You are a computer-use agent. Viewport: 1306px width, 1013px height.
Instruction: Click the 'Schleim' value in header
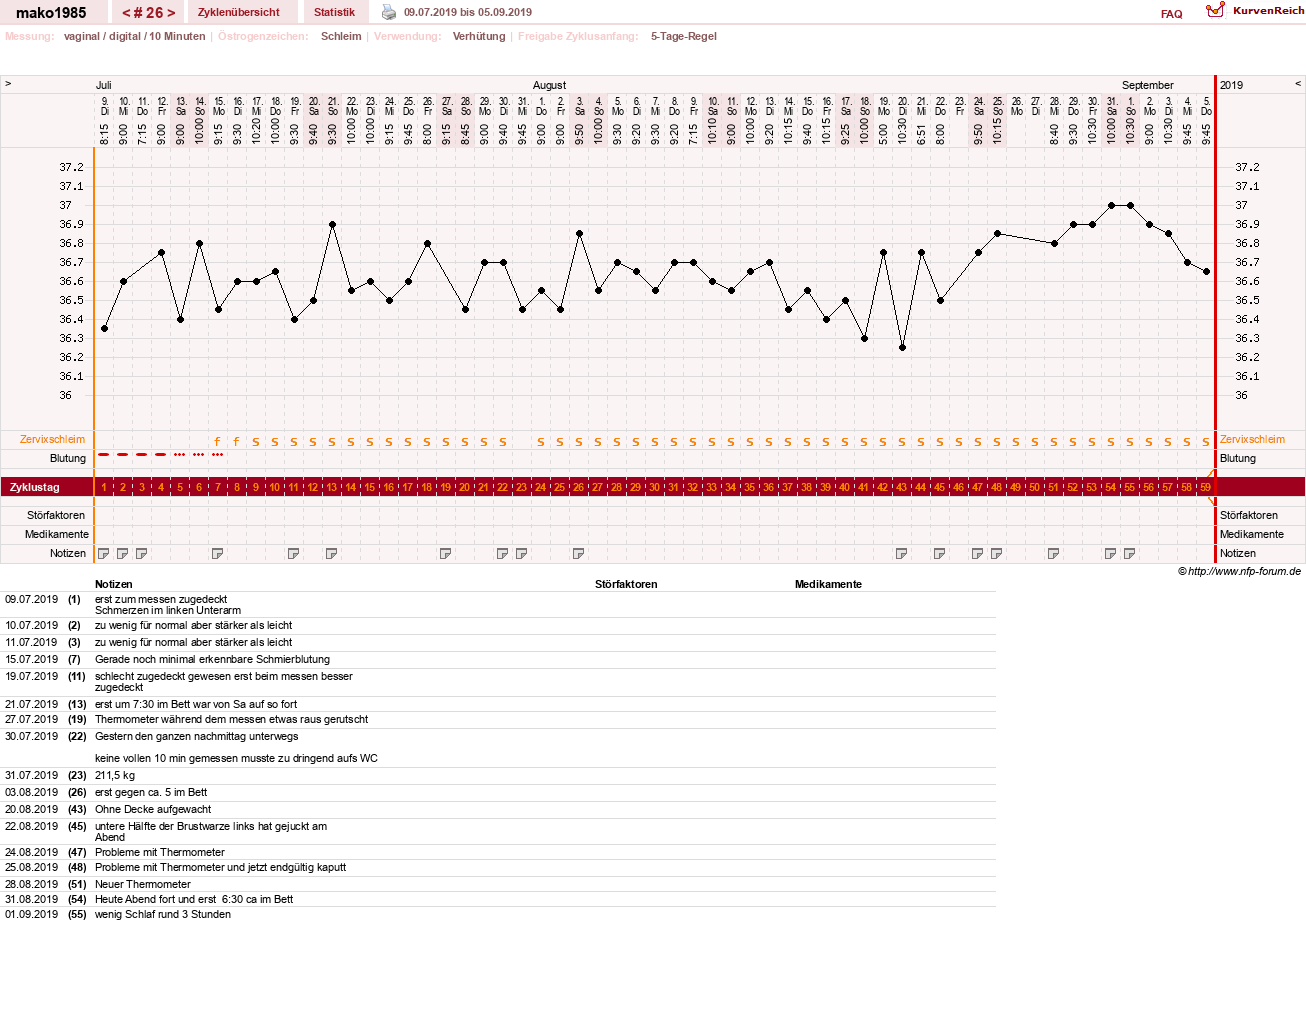point(341,36)
